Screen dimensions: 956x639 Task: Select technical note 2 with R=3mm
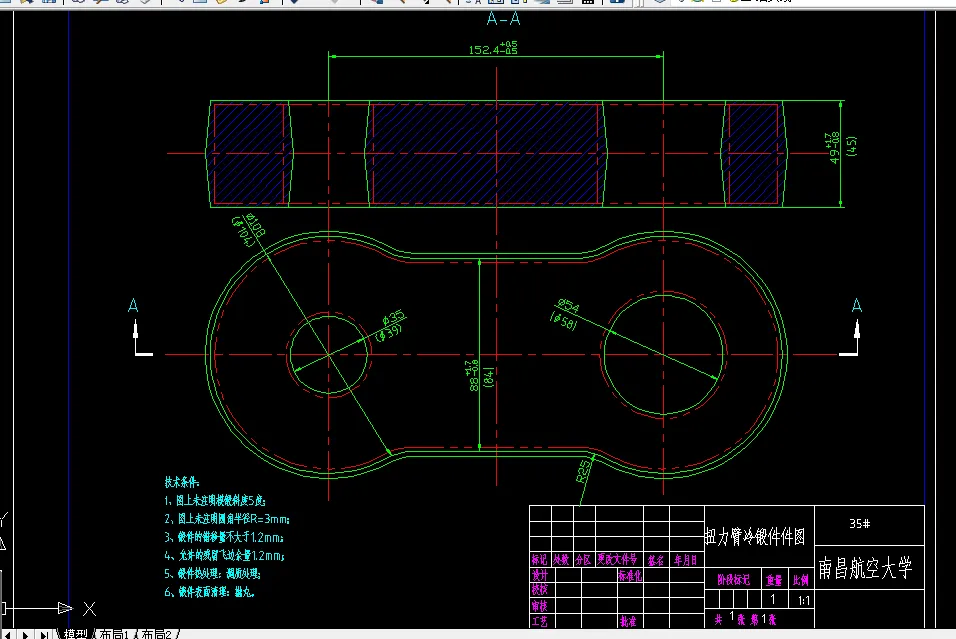pos(227,519)
